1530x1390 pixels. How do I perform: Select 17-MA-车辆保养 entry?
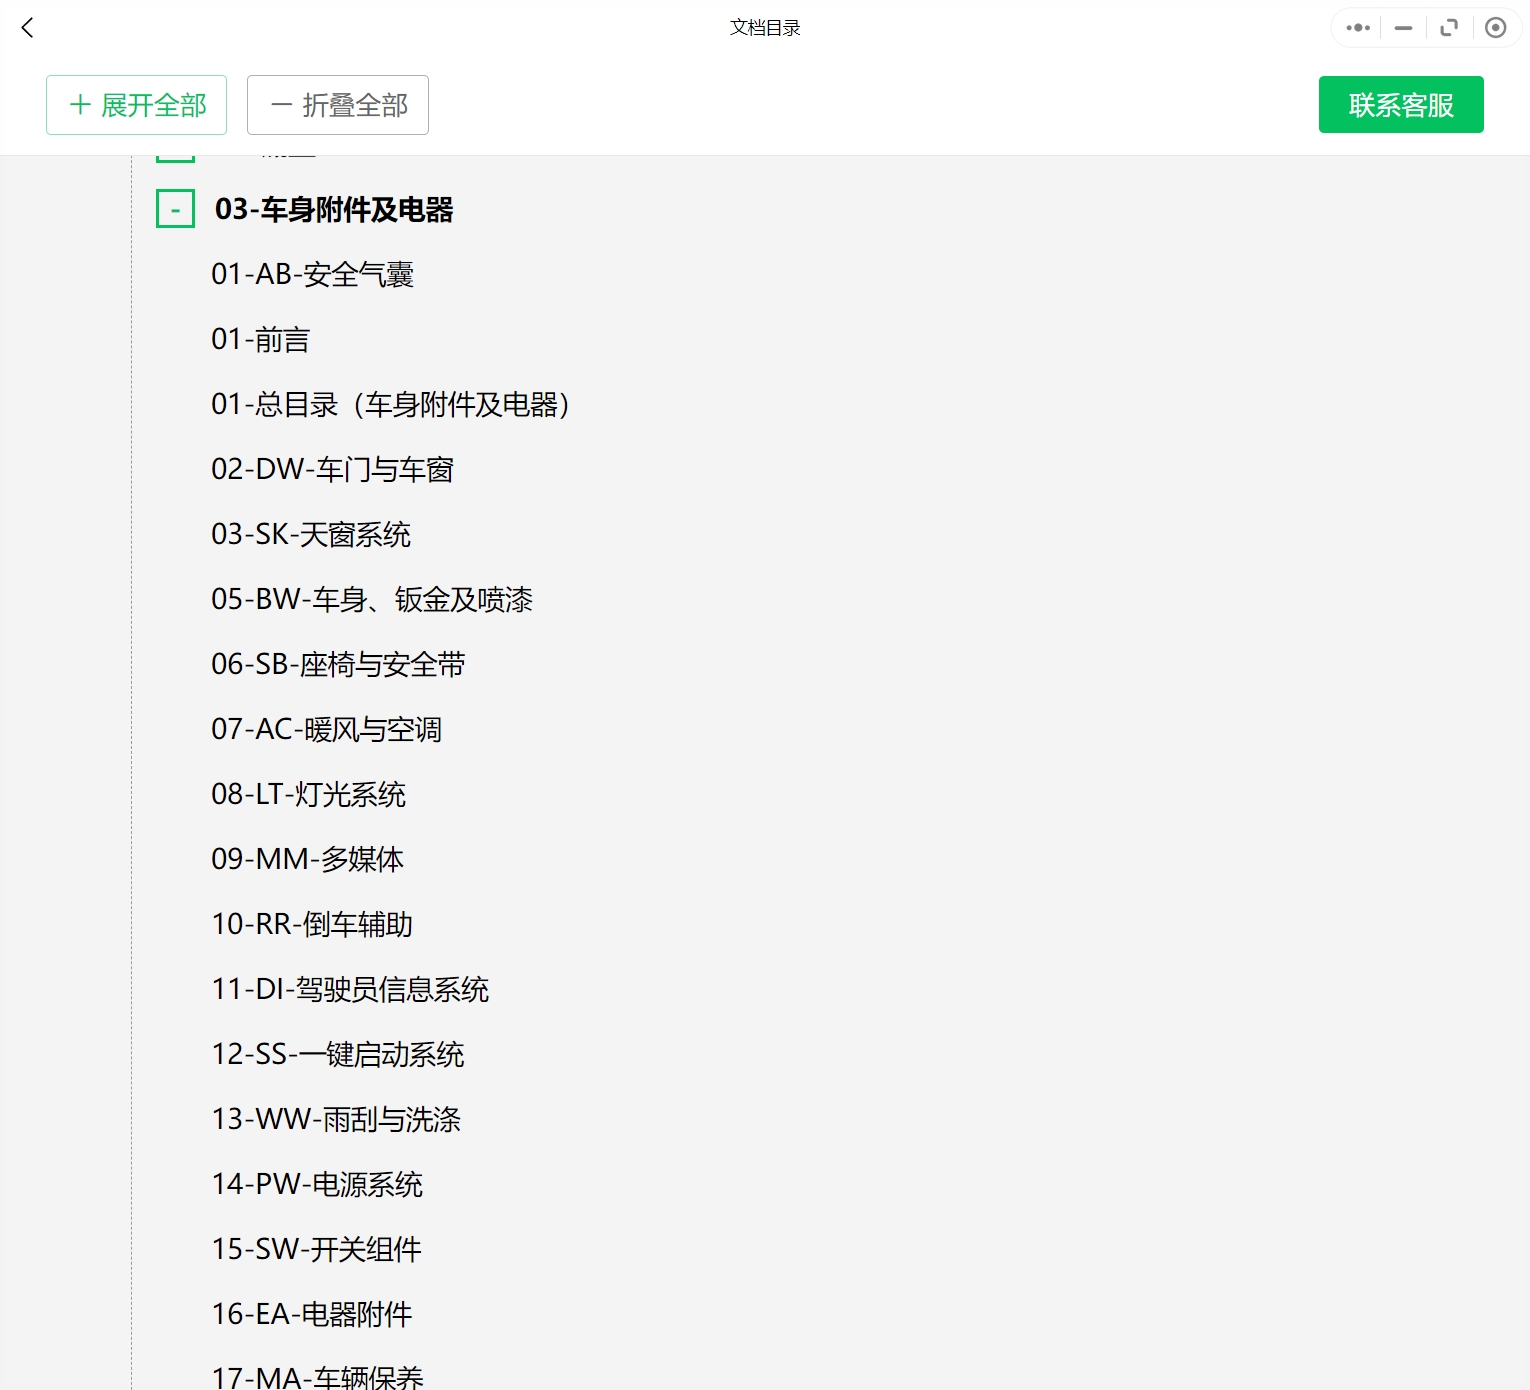pos(318,1375)
